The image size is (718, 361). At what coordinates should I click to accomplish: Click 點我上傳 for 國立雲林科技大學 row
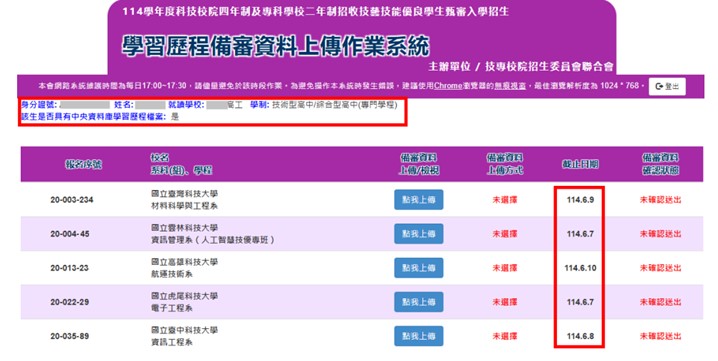tap(419, 234)
